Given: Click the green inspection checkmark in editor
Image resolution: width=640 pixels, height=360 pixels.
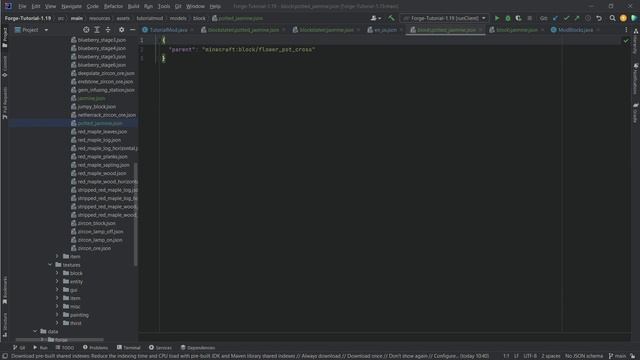Looking at the screenshot, I should click(626, 41).
